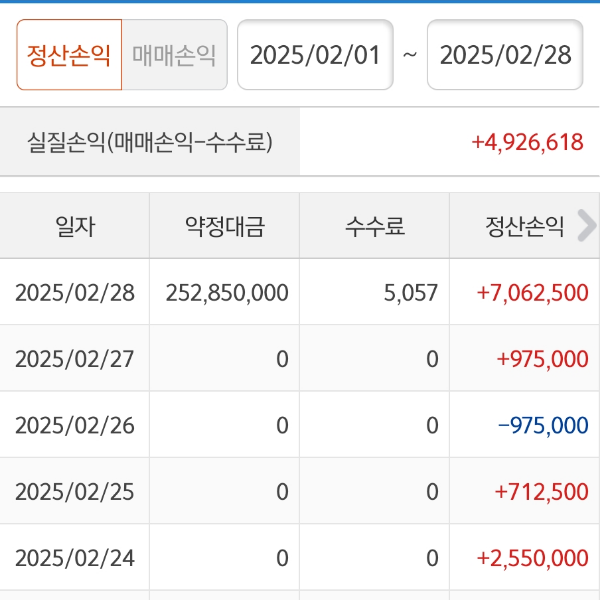The width and height of the screenshot is (600, 600).
Task: Click the 수수료 column header
Action: tap(375, 226)
